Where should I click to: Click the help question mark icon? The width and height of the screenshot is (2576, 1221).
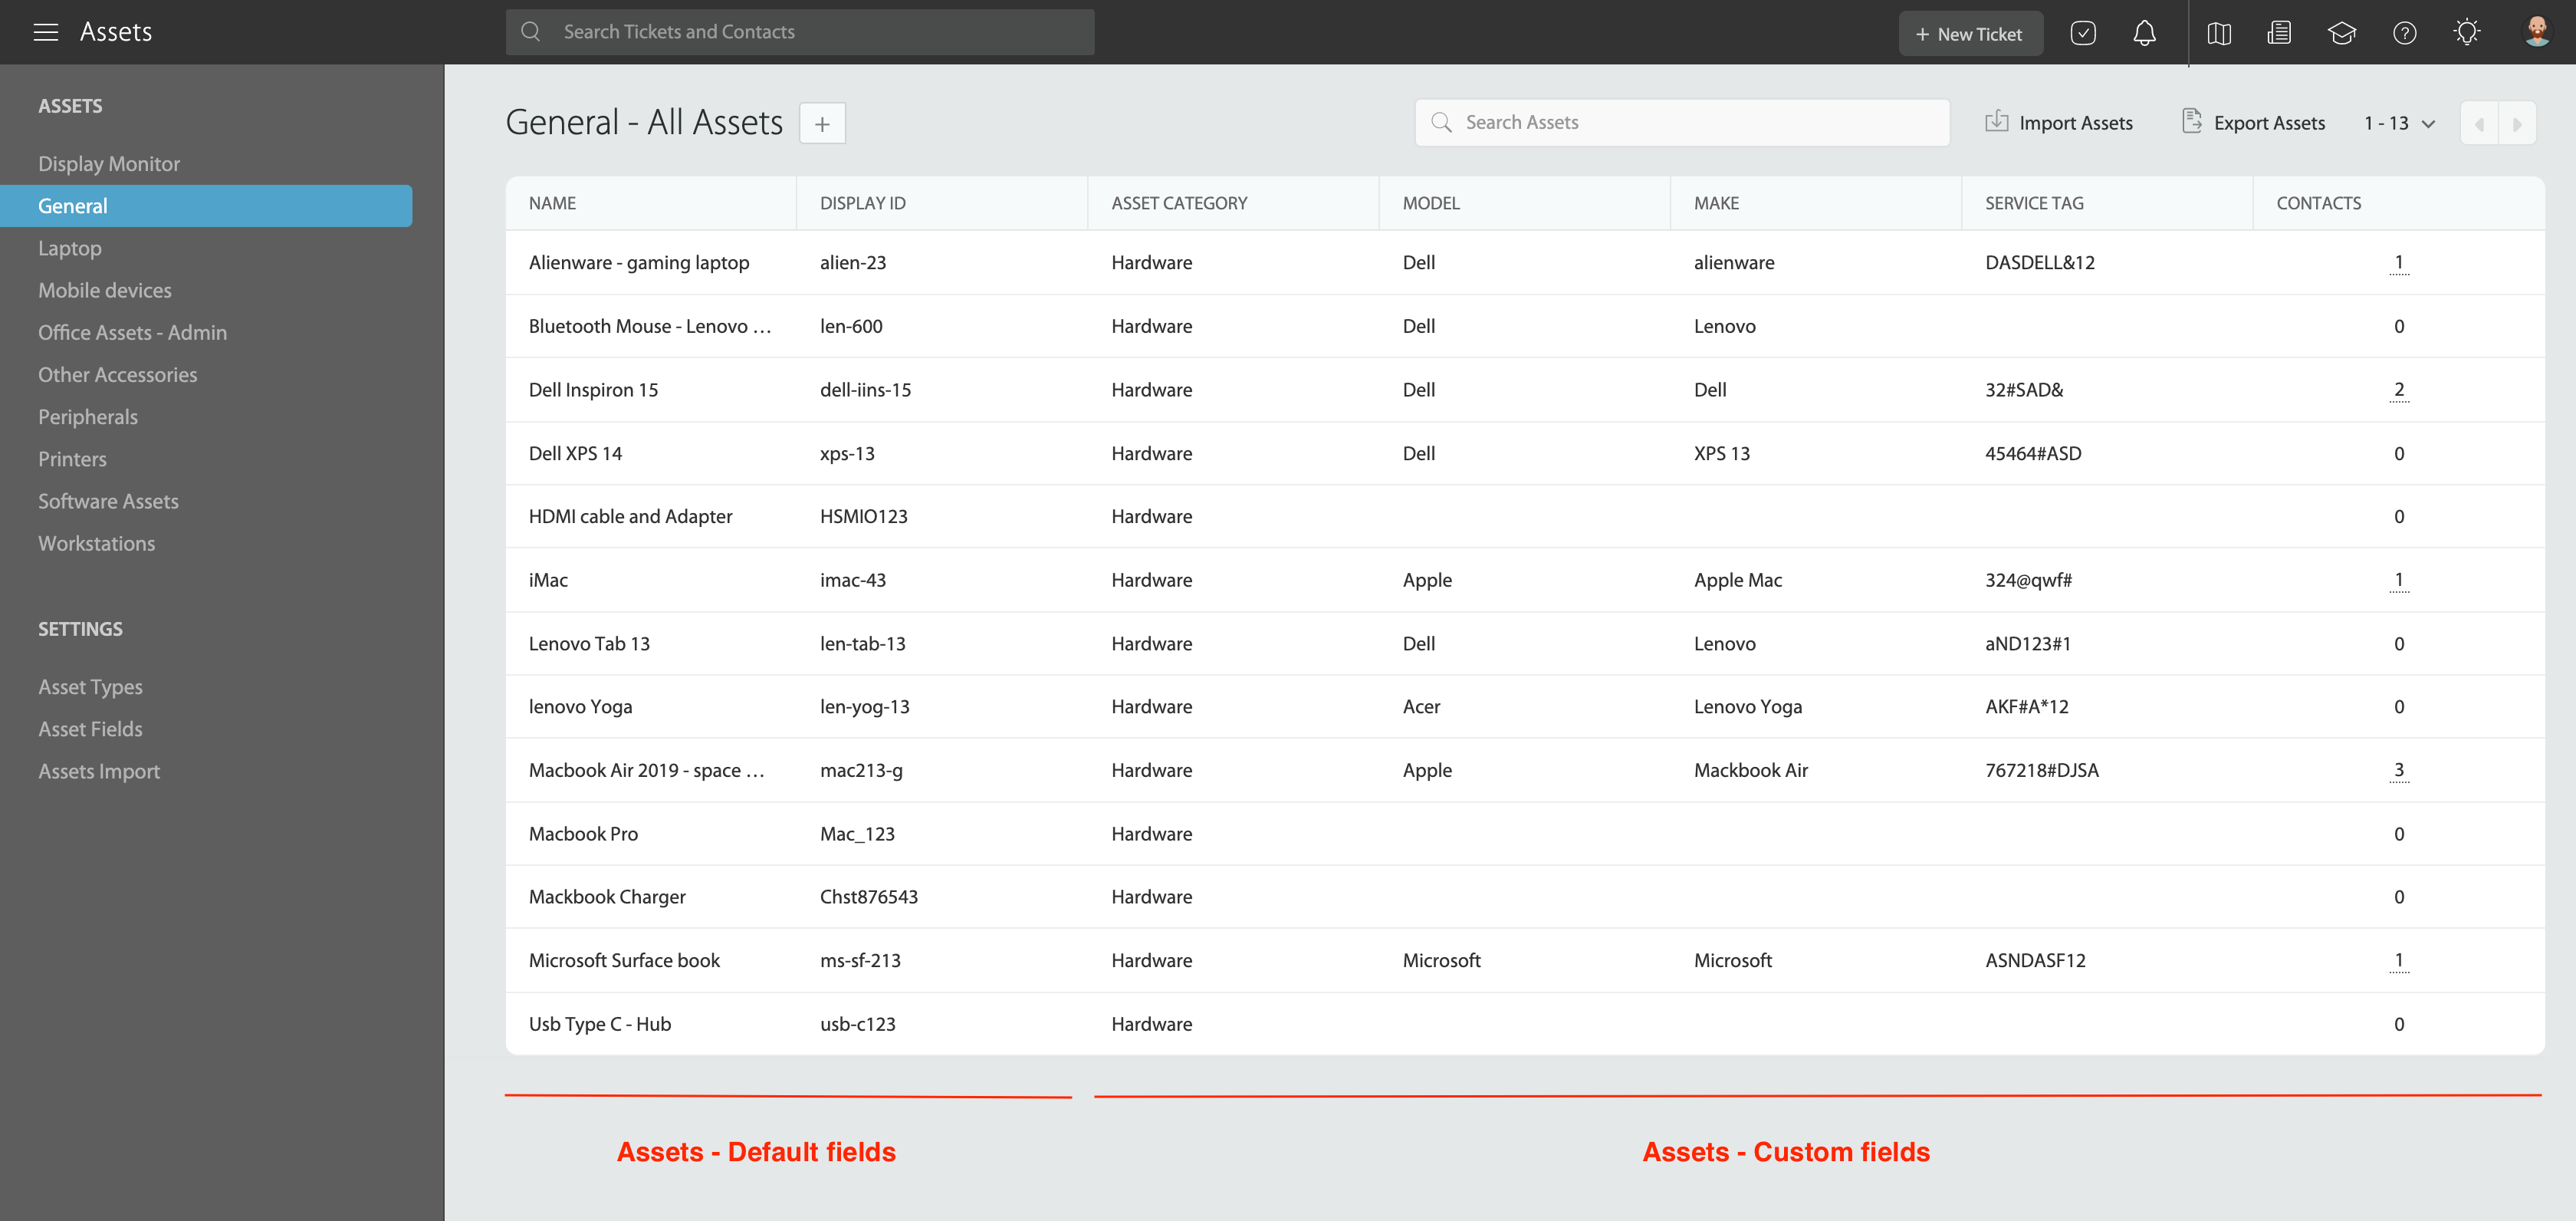pos(2403,31)
